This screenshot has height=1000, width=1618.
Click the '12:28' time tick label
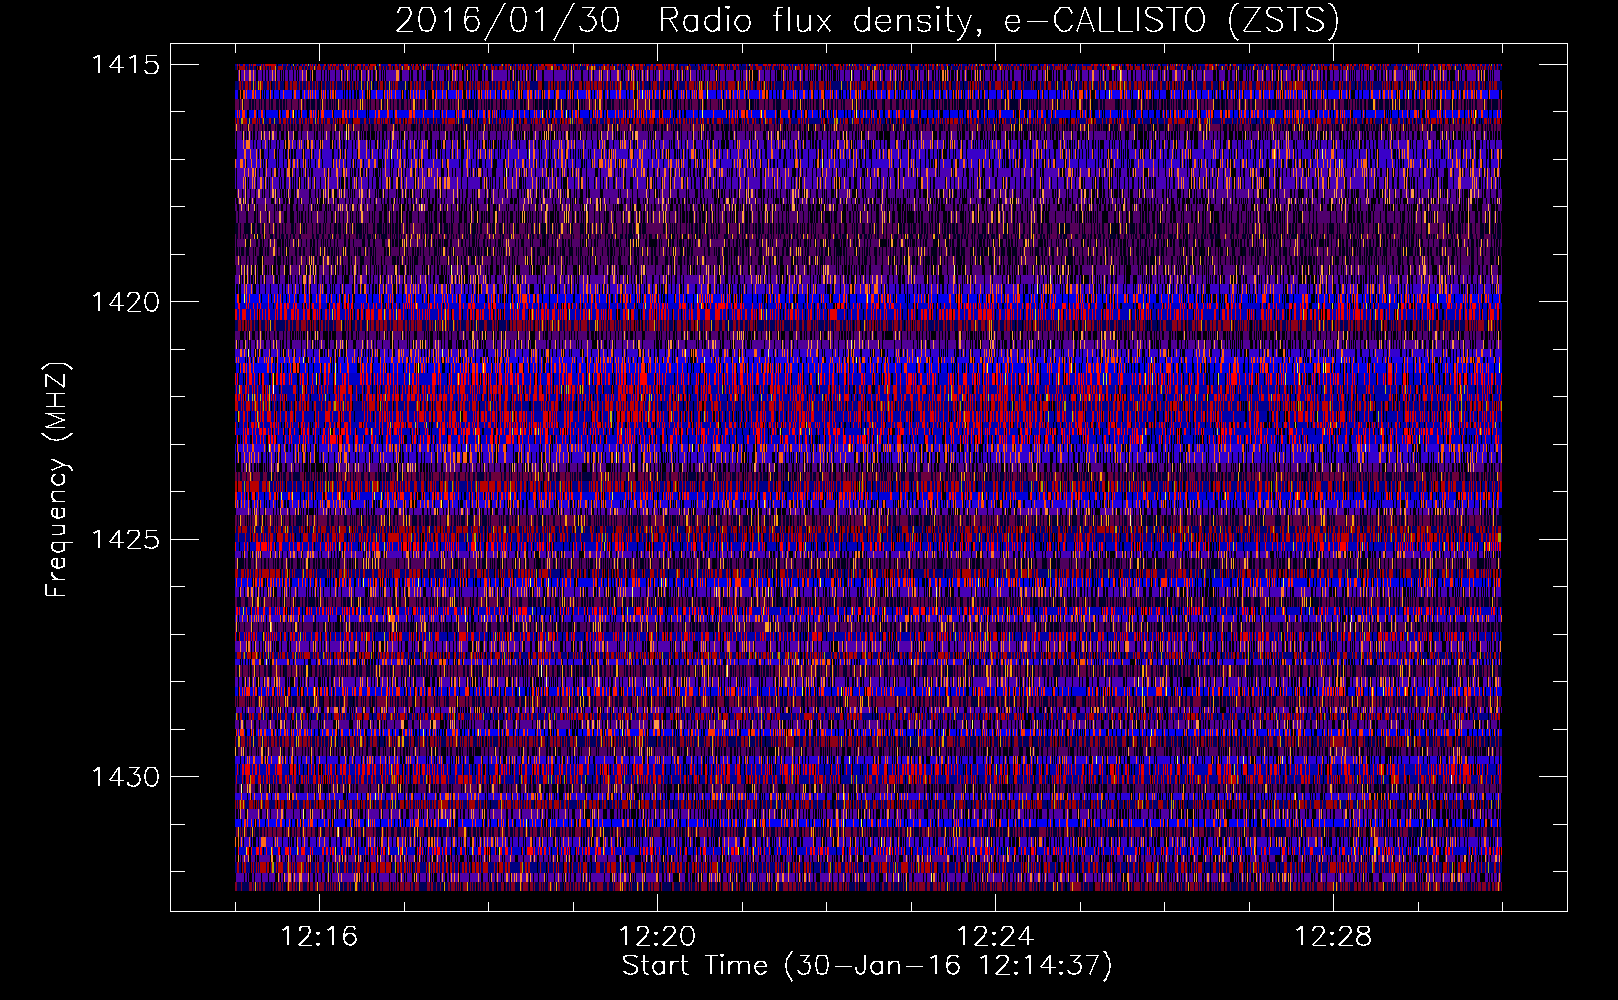click(x=1334, y=936)
